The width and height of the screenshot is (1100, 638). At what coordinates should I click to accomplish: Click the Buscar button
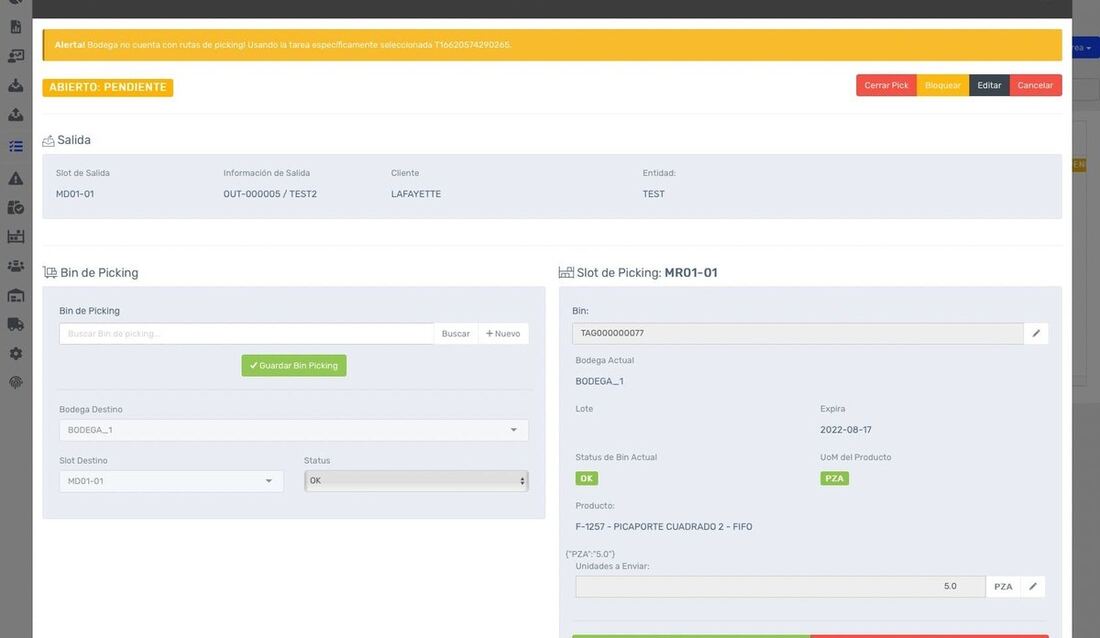(456, 334)
